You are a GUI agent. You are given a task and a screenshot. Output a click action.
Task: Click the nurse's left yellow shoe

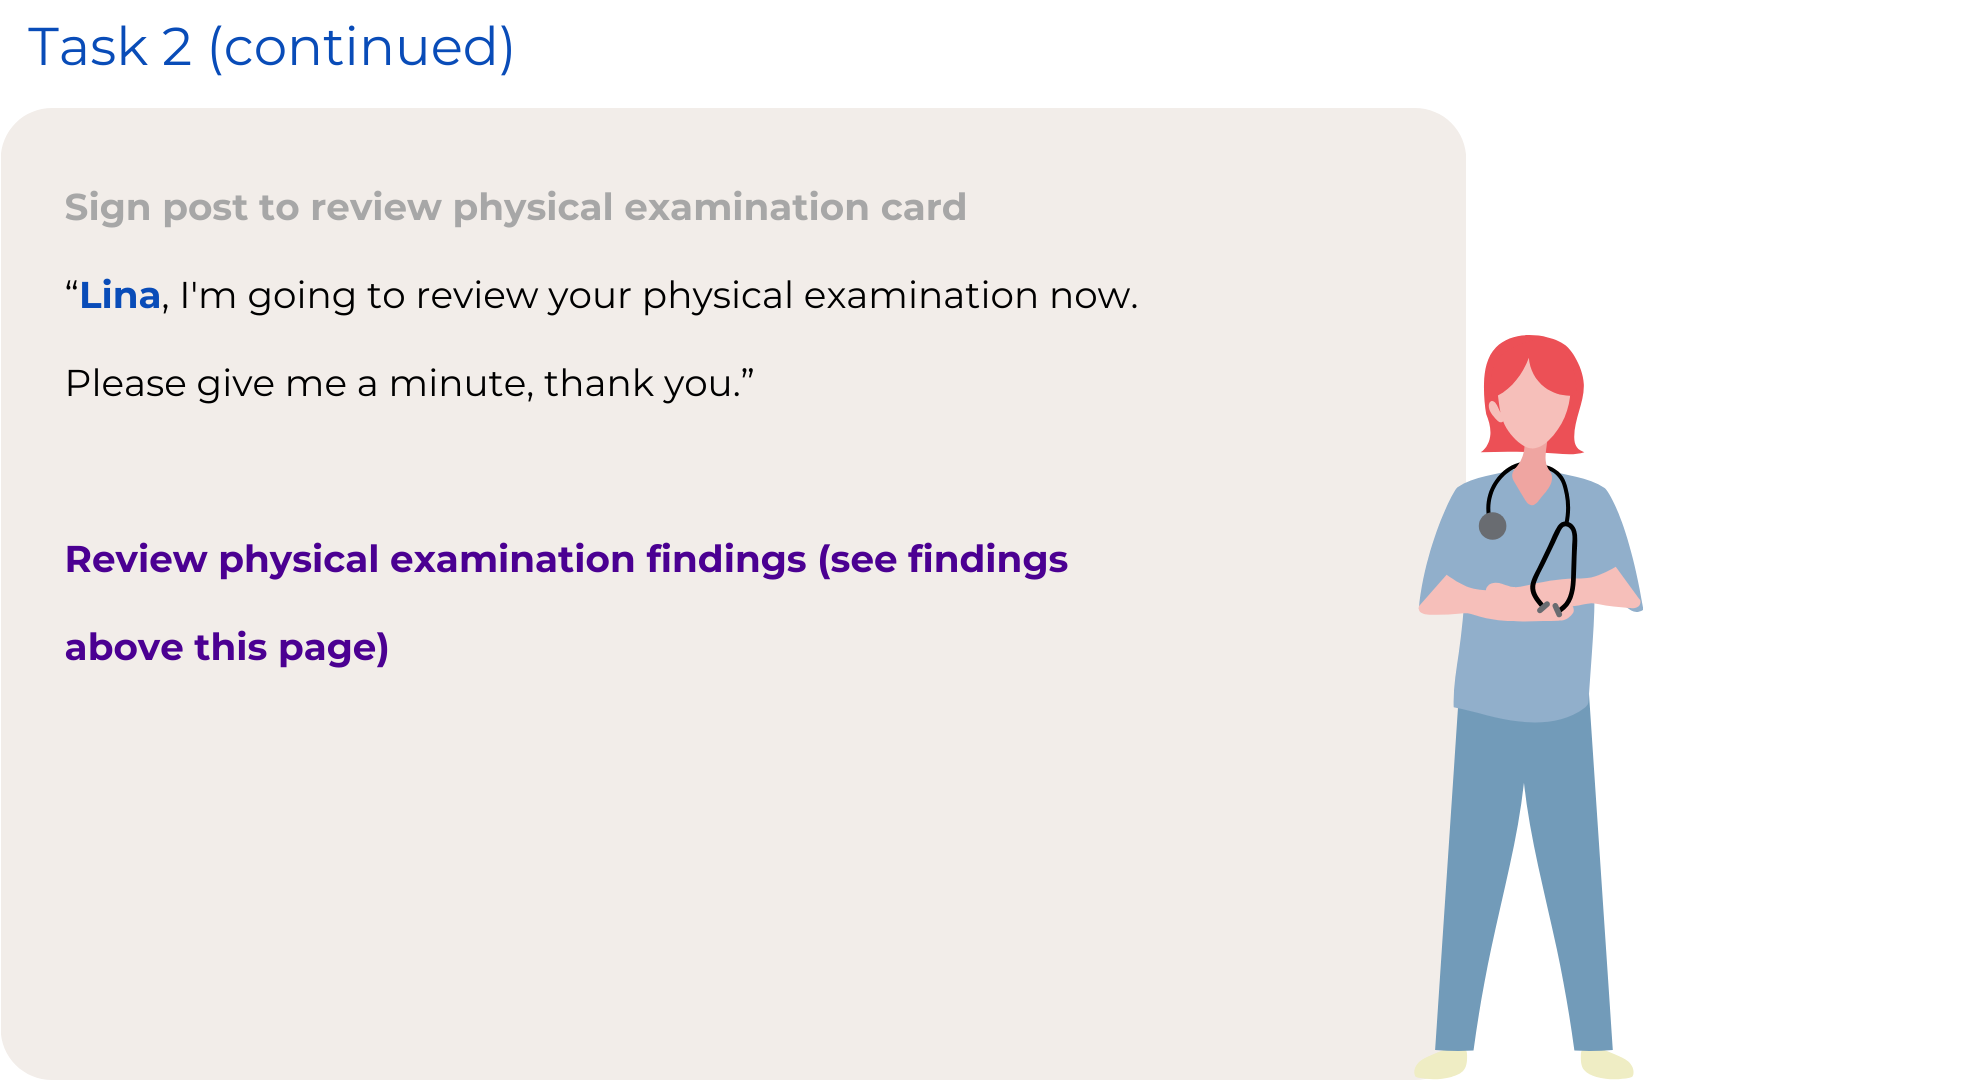pyautogui.click(x=1442, y=1064)
